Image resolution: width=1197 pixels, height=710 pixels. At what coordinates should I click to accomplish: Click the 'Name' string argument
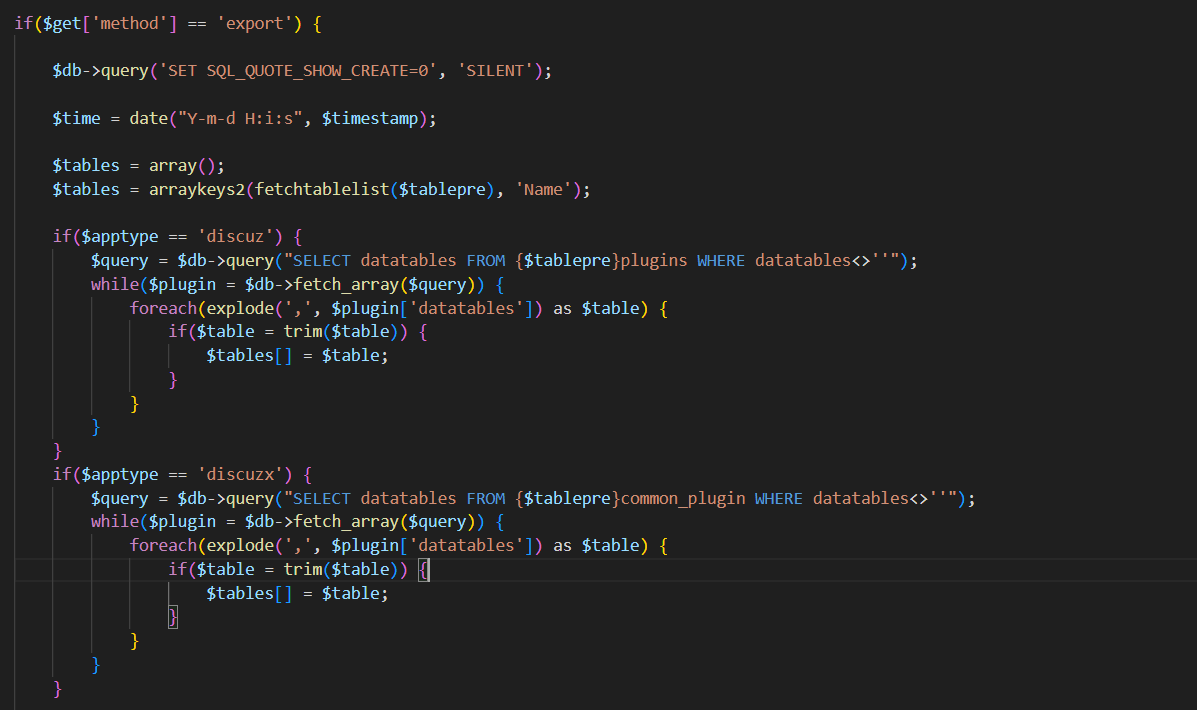(544, 189)
